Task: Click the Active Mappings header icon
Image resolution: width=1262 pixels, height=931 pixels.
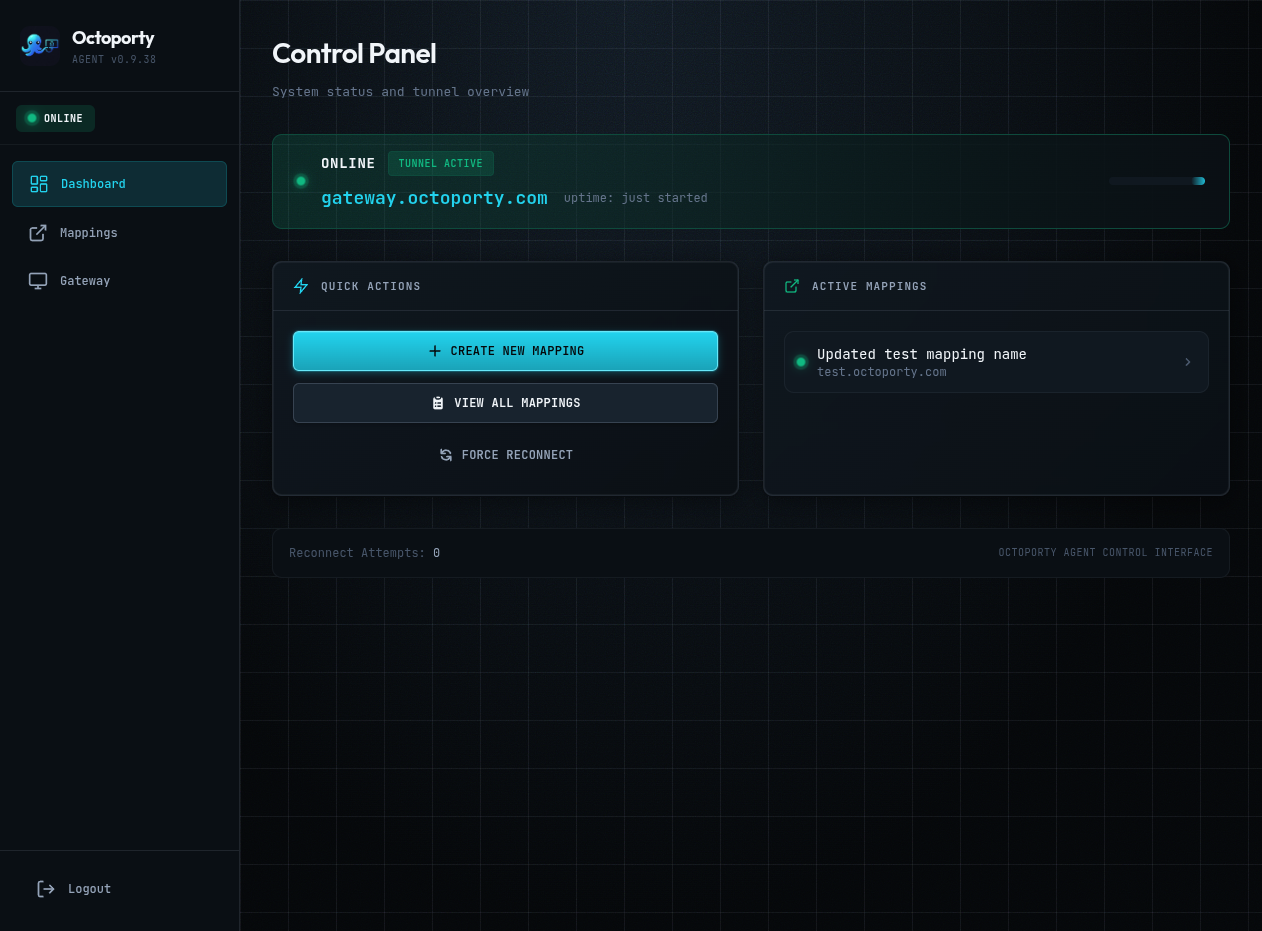Action: [792, 286]
